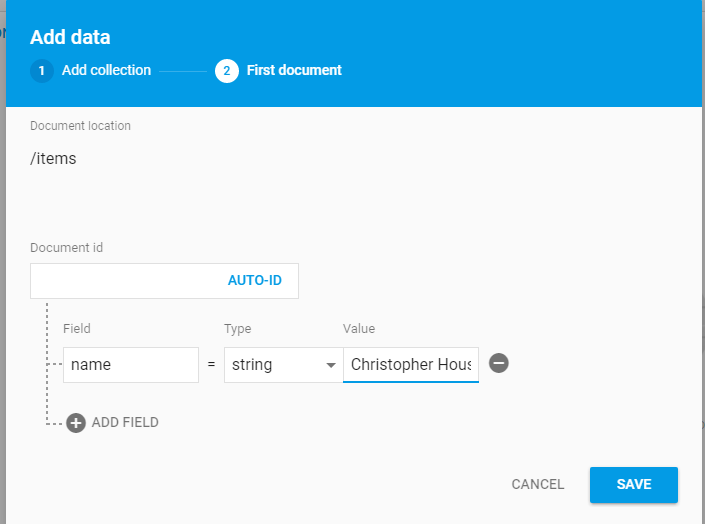Generate an ID with AUTO-ID
The width and height of the screenshot is (705, 524).
click(255, 280)
